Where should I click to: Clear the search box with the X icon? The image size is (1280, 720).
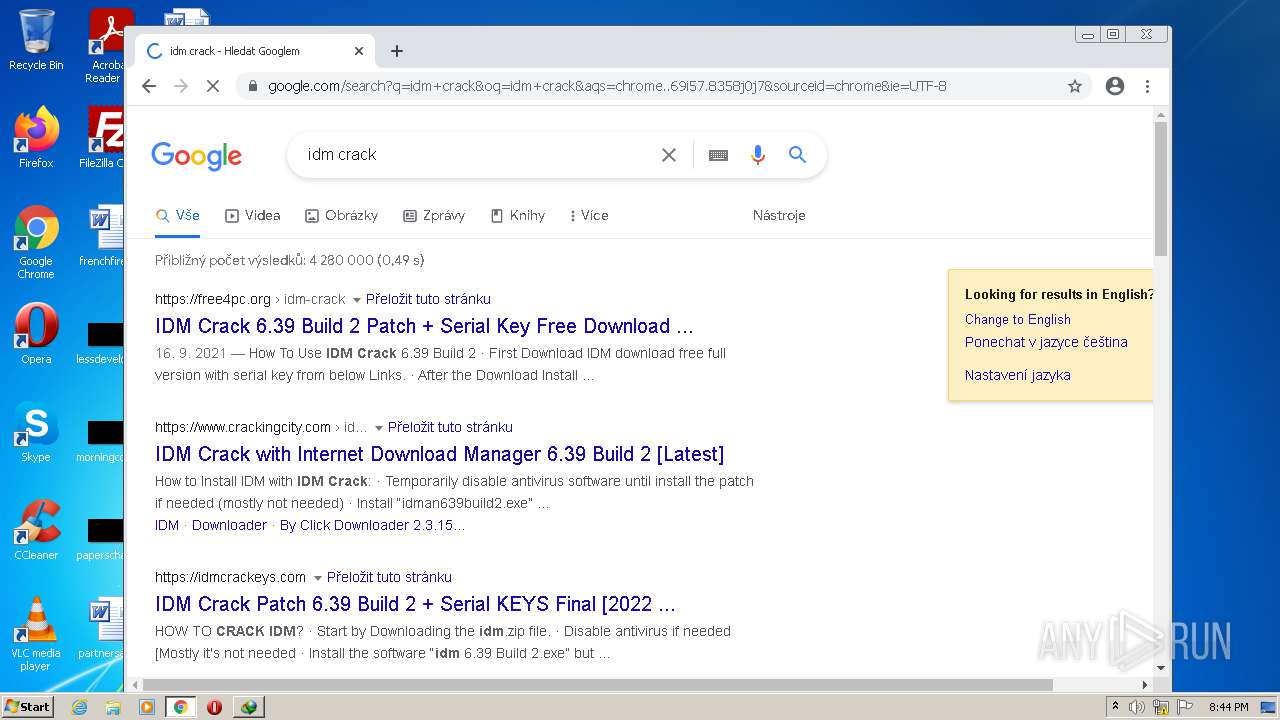[x=669, y=155]
